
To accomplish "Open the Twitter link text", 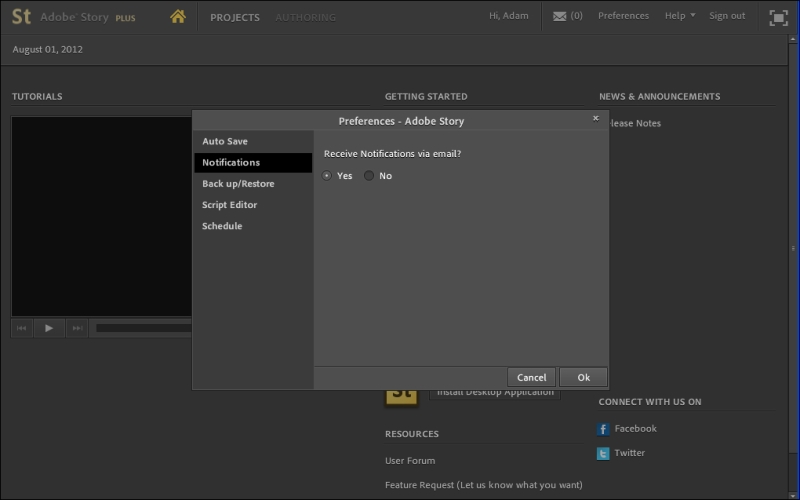I will coord(629,453).
